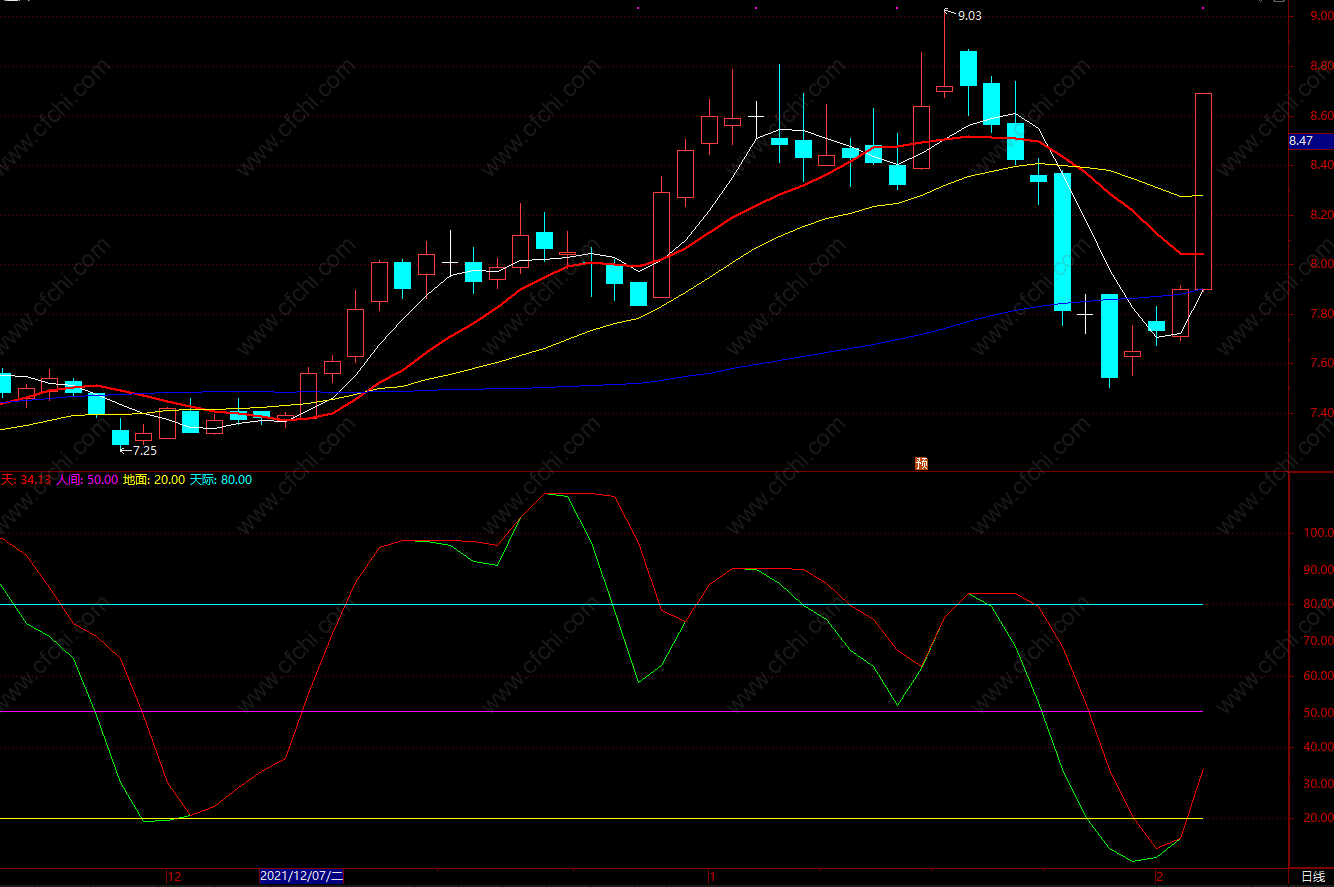Click the 50.00 indicator axis label
Viewport: 1334px width, 887px height.
pyautogui.click(x=1320, y=712)
